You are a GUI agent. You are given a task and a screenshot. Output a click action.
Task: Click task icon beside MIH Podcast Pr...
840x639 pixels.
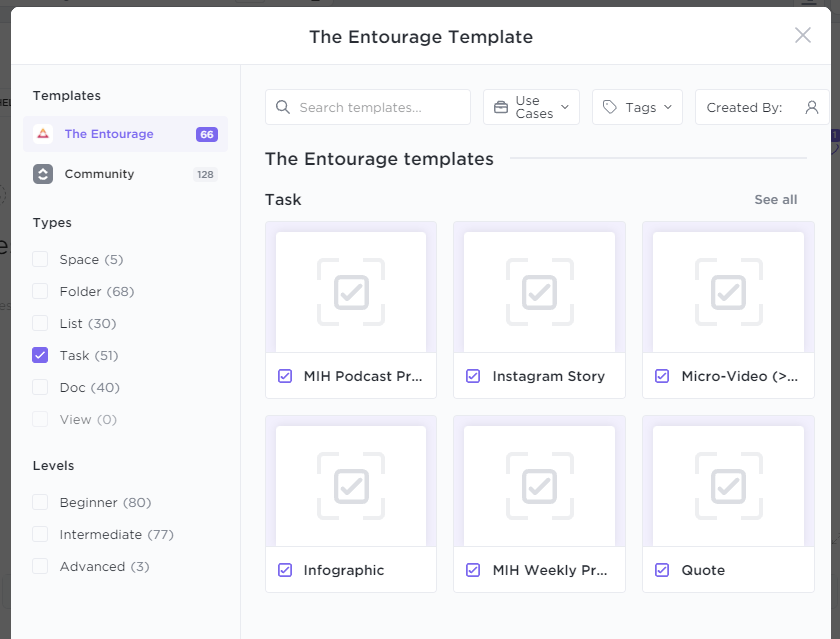(285, 376)
